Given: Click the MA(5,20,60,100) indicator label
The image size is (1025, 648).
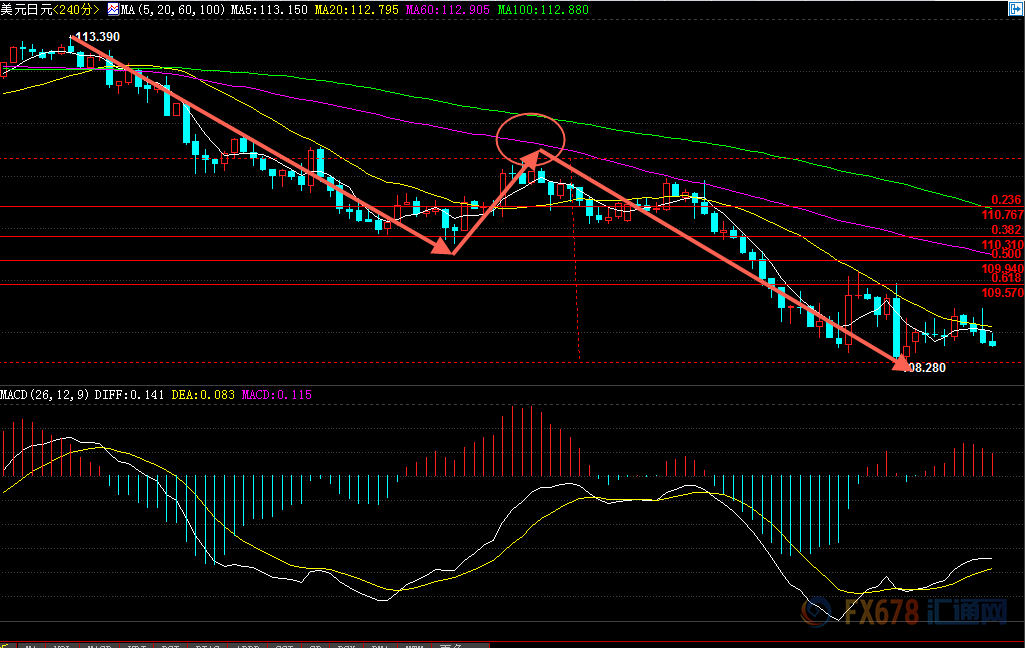Looking at the screenshot, I should (173, 10).
